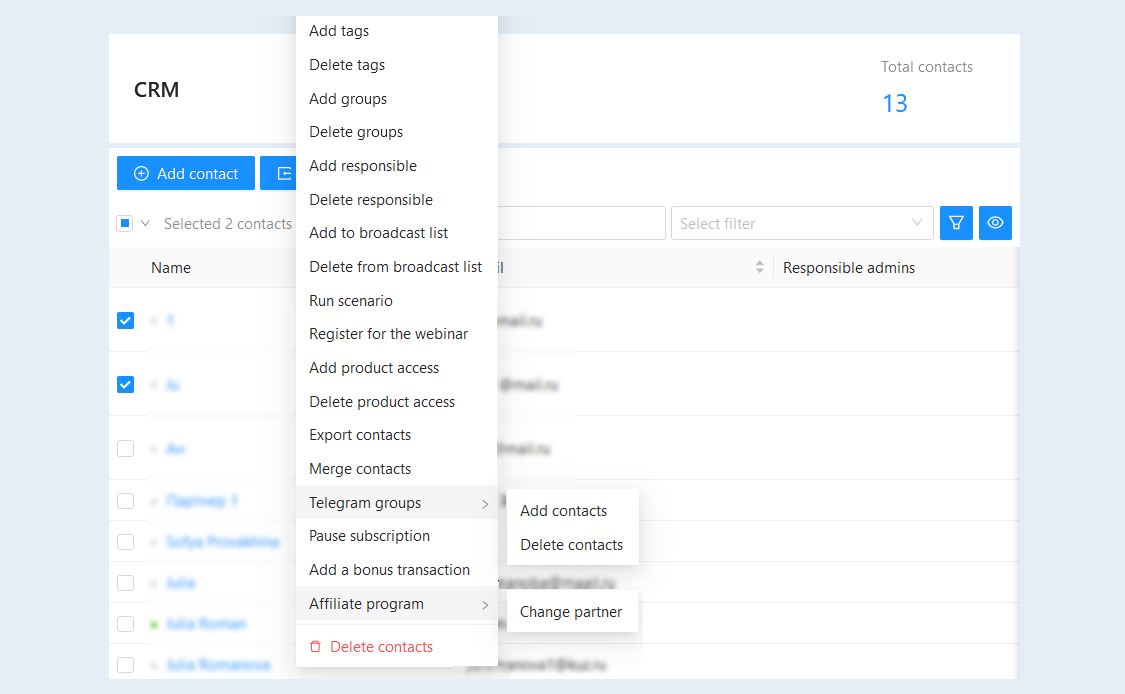The width and height of the screenshot is (1125, 694).
Task: Click red Delete contacts menu entry
Action: click(397, 647)
